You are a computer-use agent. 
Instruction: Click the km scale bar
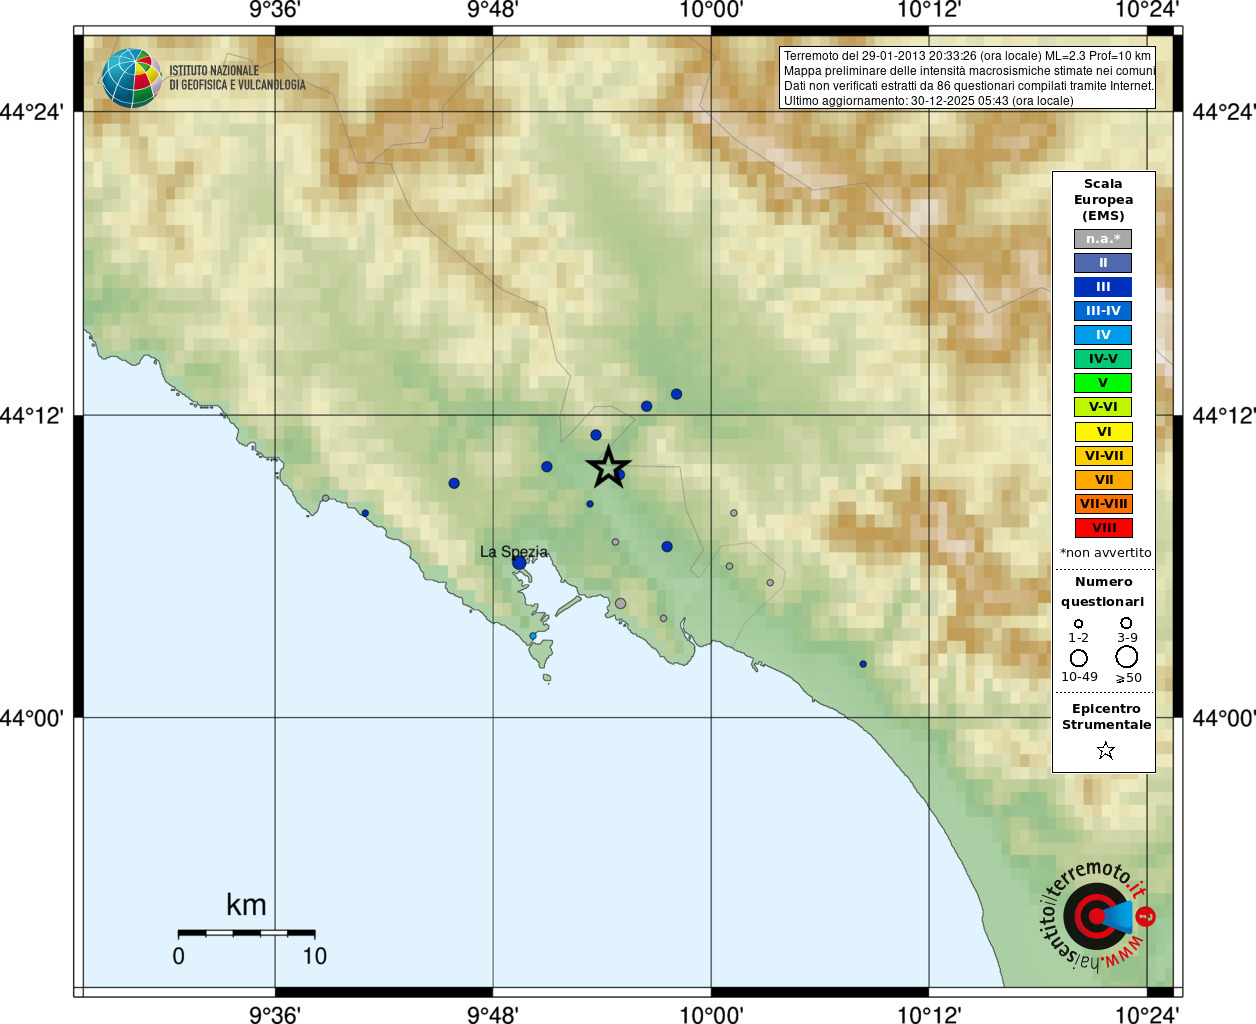246,932
